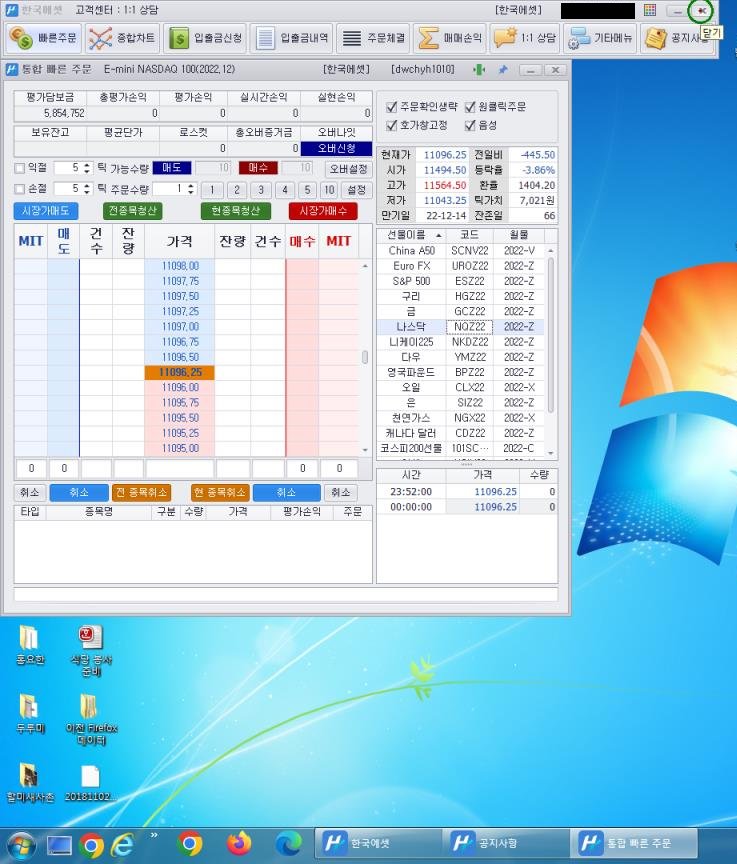Click the price cell 11098.00
Viewport: 737px width, 864px height.
(180, 266)
